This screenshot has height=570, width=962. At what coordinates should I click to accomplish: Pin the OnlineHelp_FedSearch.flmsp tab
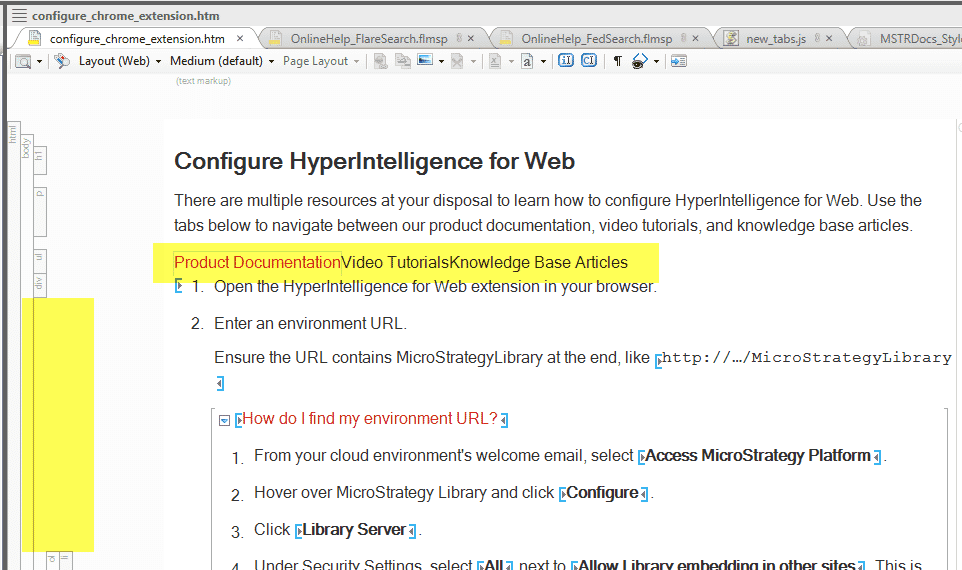tap(683, 38)
